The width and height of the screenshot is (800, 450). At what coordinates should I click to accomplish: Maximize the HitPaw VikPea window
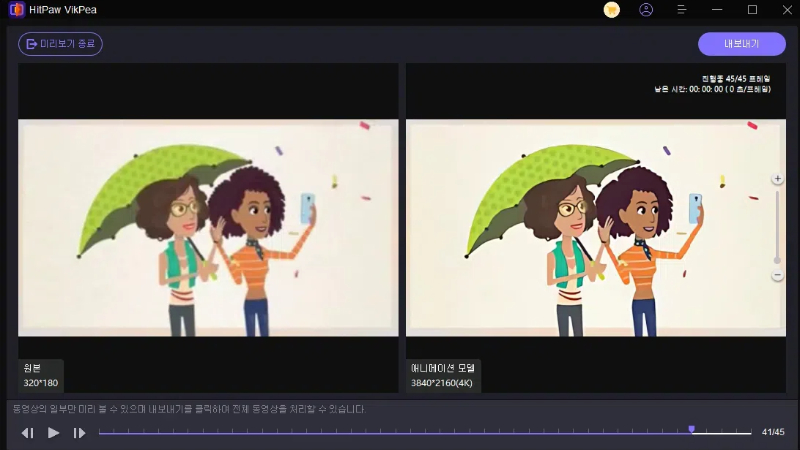pos(752,10)
